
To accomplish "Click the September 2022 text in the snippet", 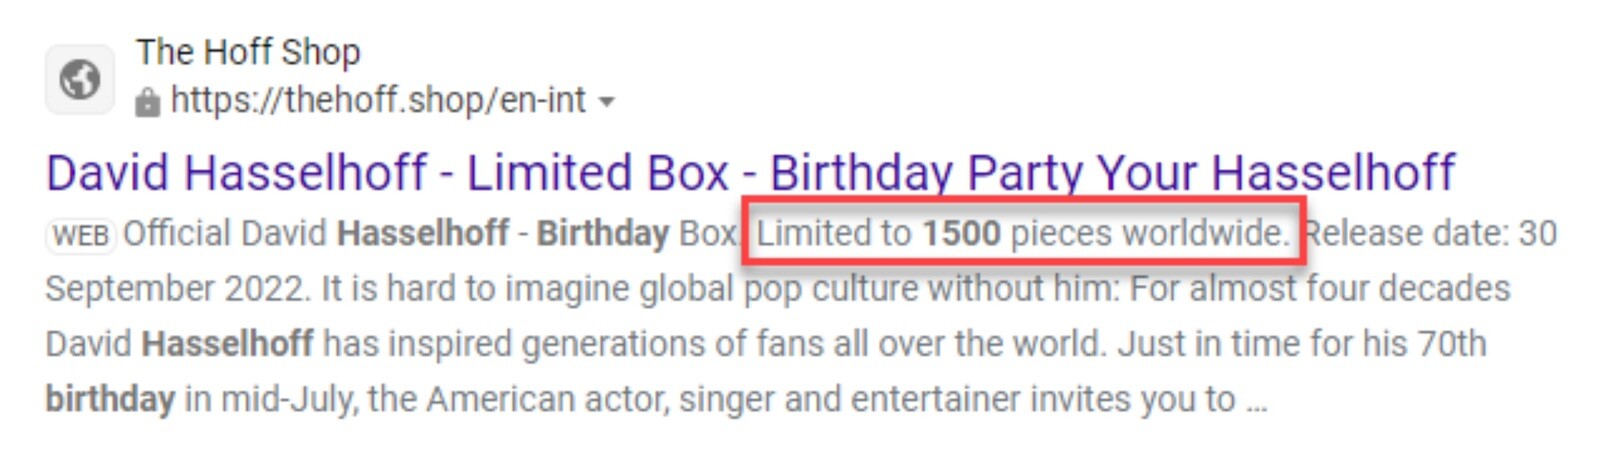I will (174, 289).
